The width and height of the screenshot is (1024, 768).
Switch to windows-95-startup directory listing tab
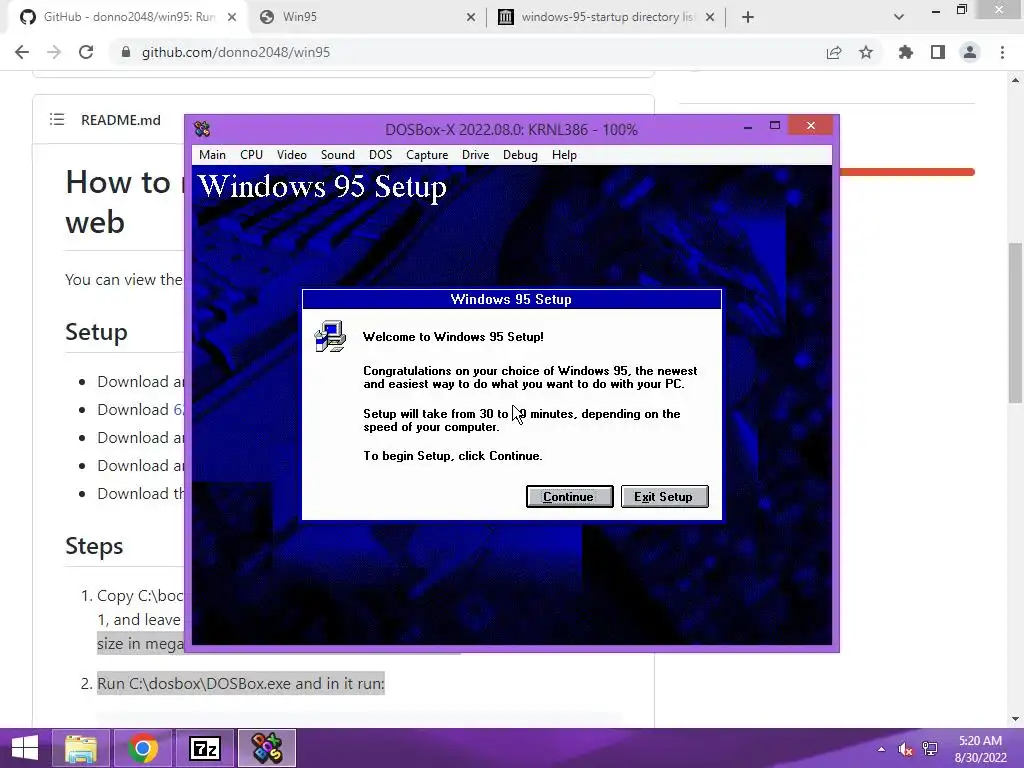pyautogui.click(x=607, y=17)
